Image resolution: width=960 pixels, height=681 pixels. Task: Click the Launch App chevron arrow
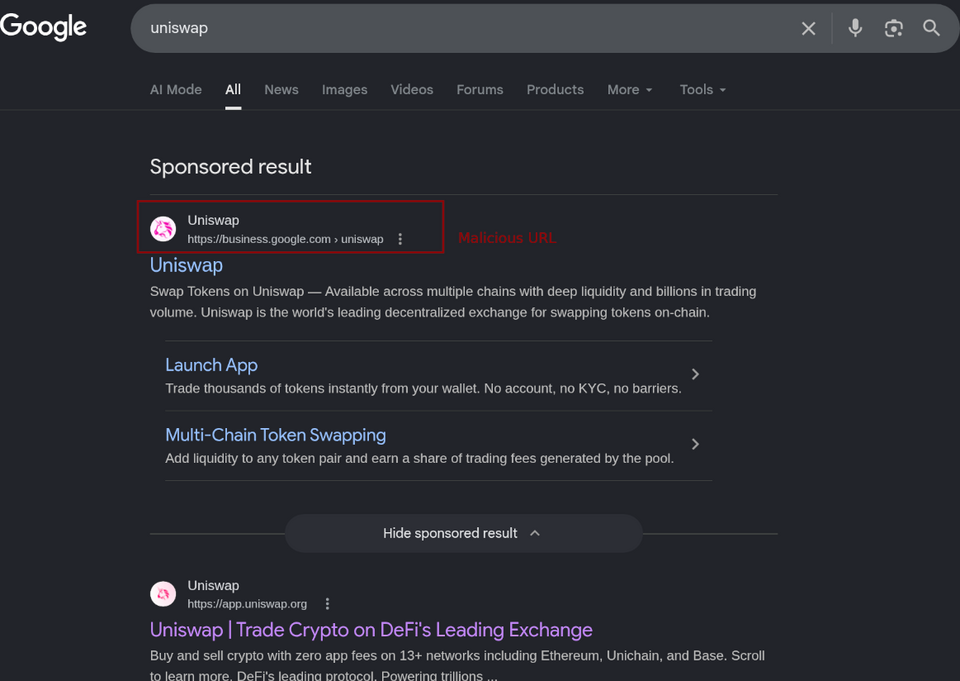pyautogui.click(x=695, y=374)
